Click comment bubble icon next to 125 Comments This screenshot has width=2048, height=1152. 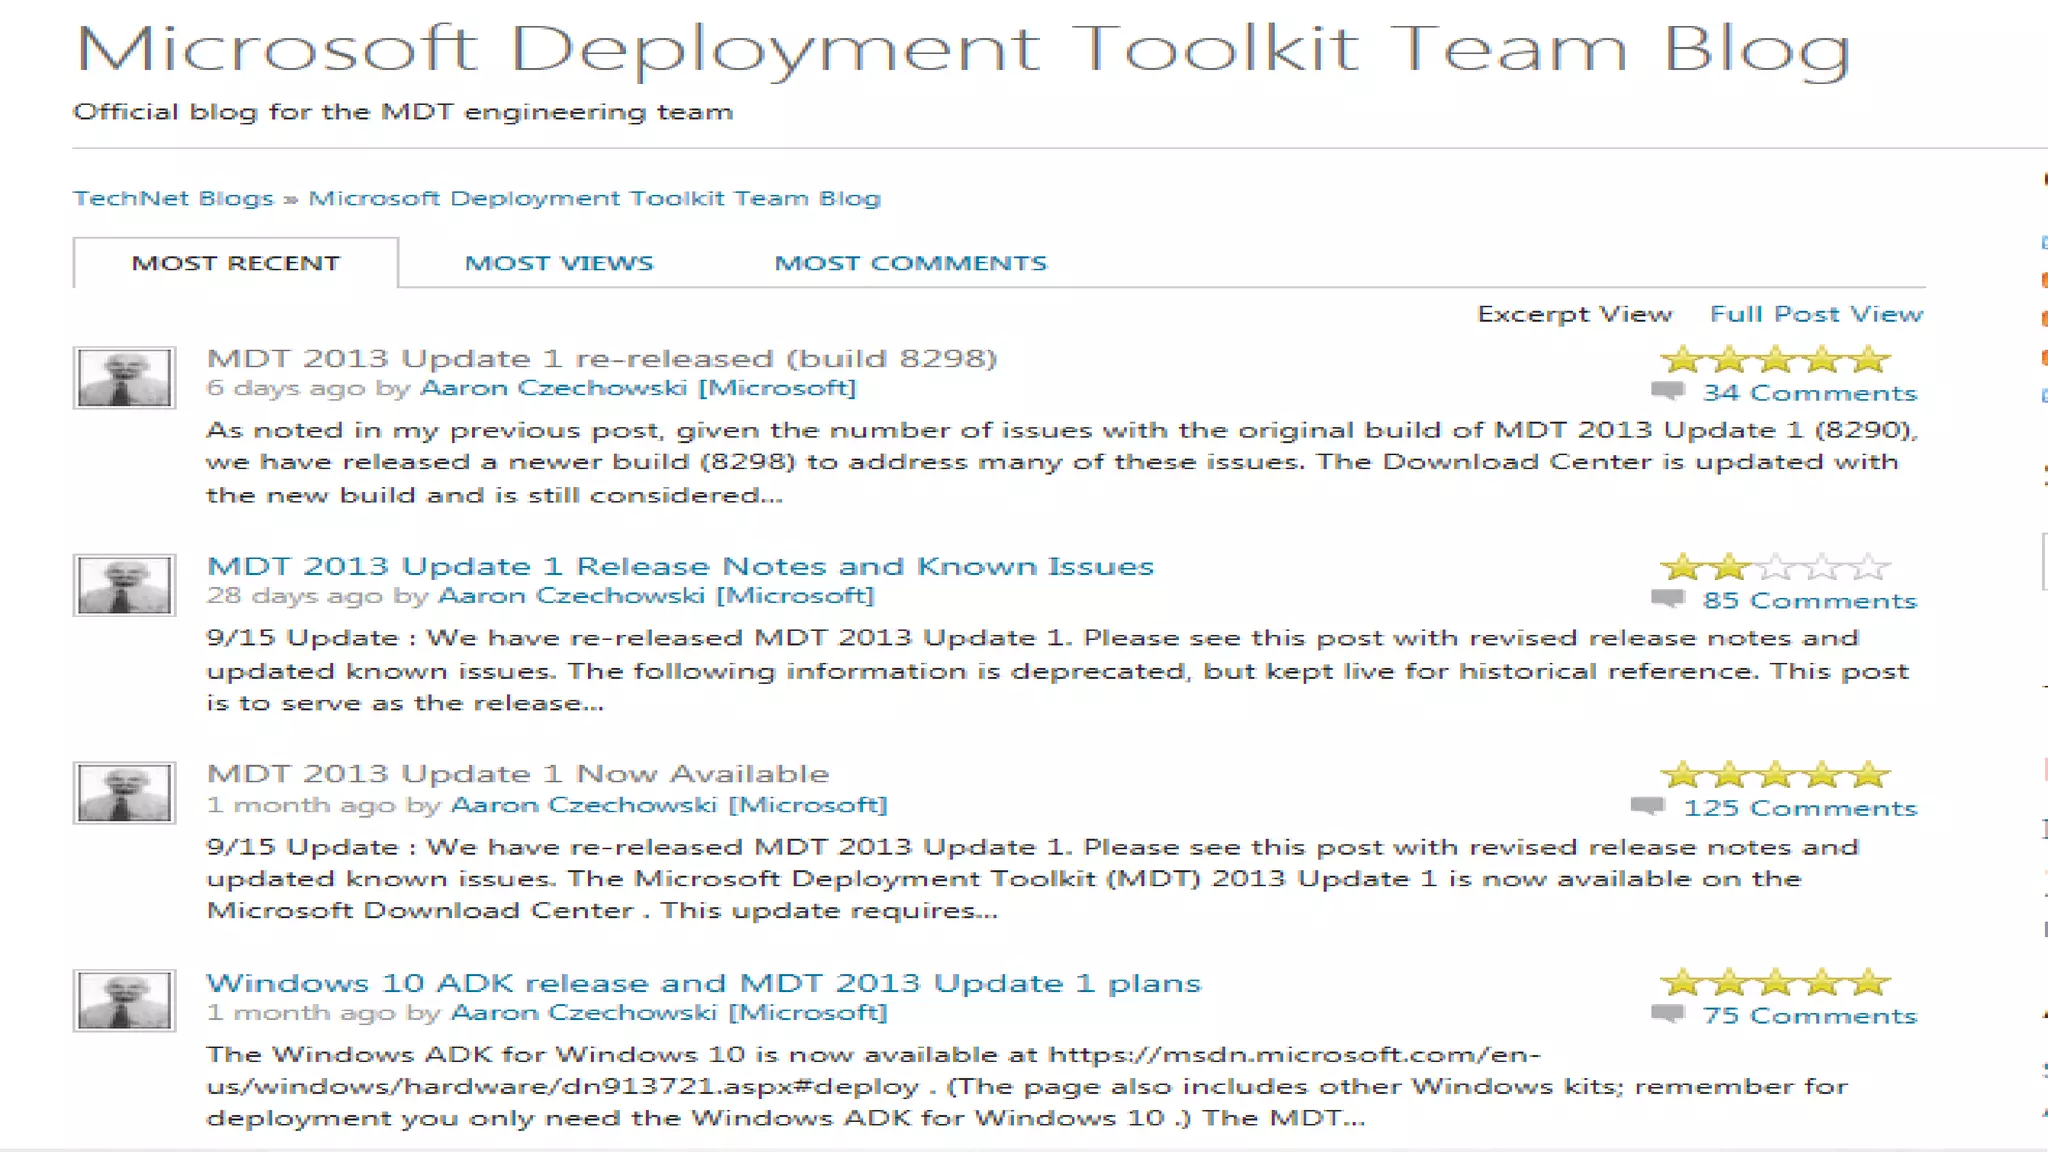coord(1647,806)
